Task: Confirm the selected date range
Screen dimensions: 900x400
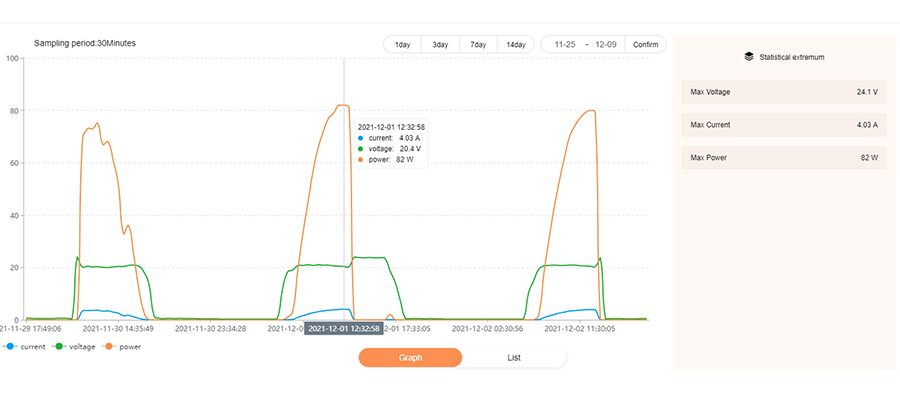Action: click(646, 45)
